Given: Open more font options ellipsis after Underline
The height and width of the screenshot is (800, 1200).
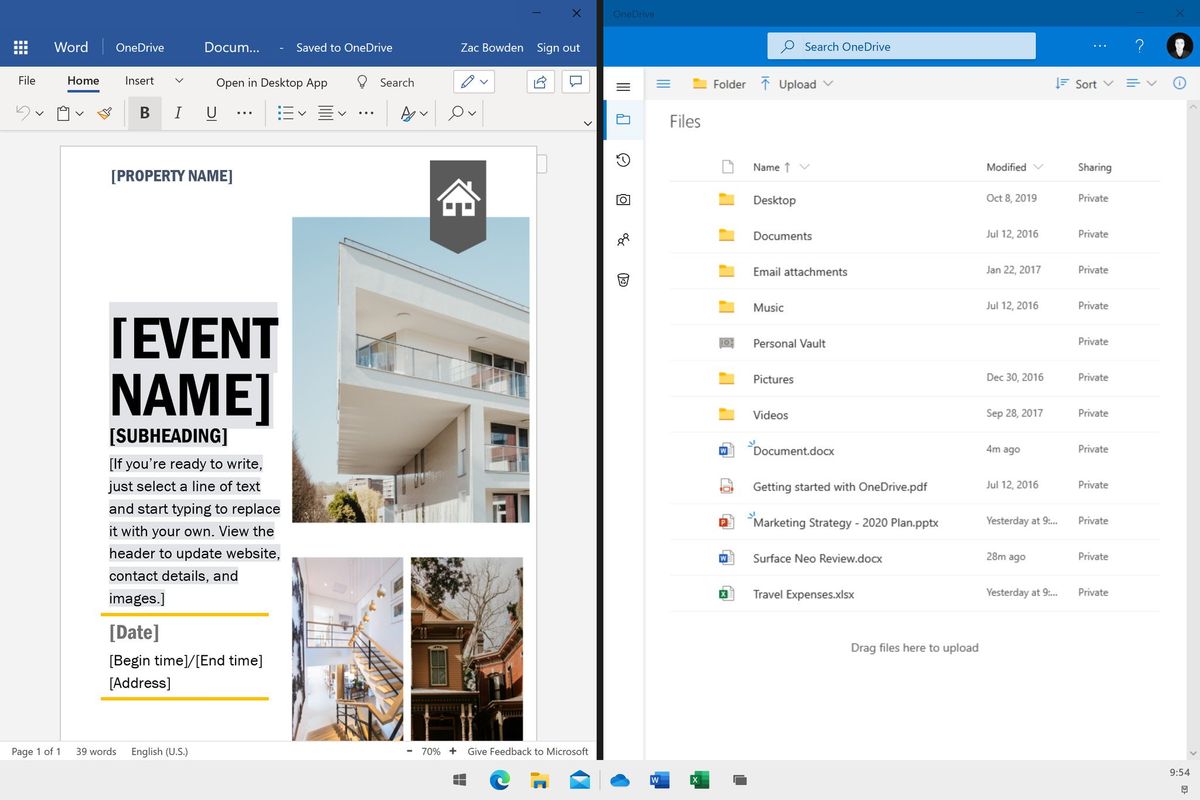Looking at the screenshot, I should [x=244, y=113].
